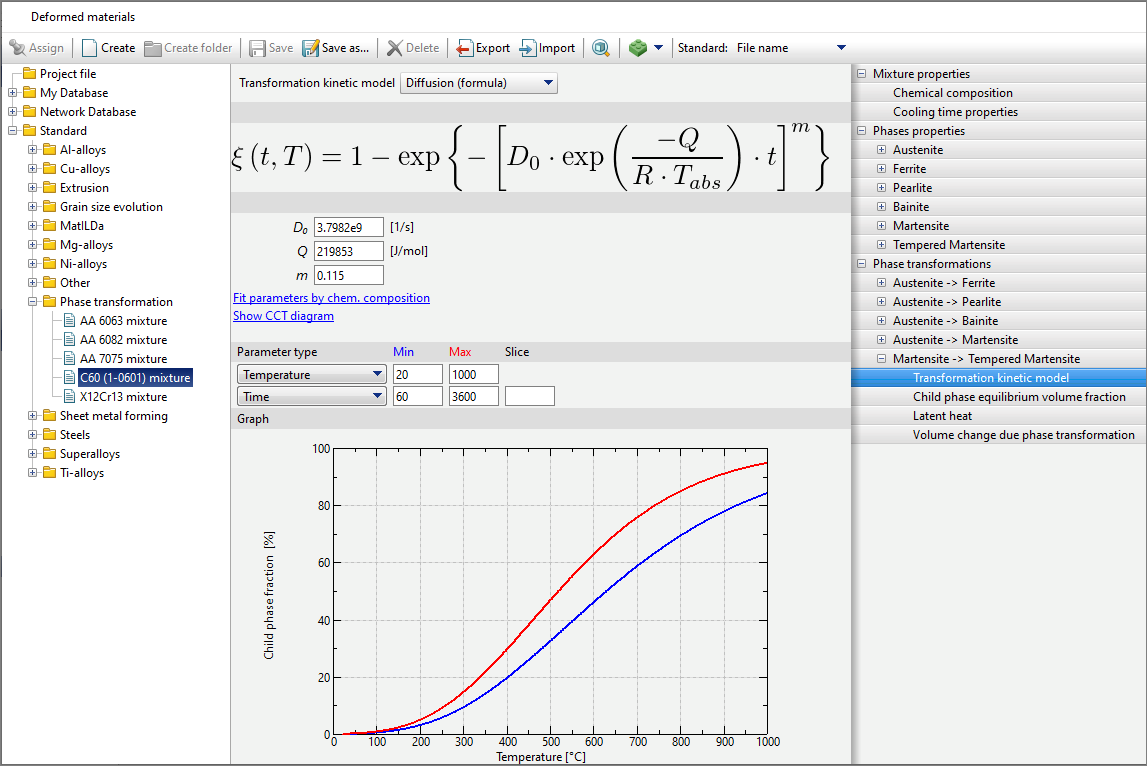Click the Import toolbar icon

click(x=528, y=48)
